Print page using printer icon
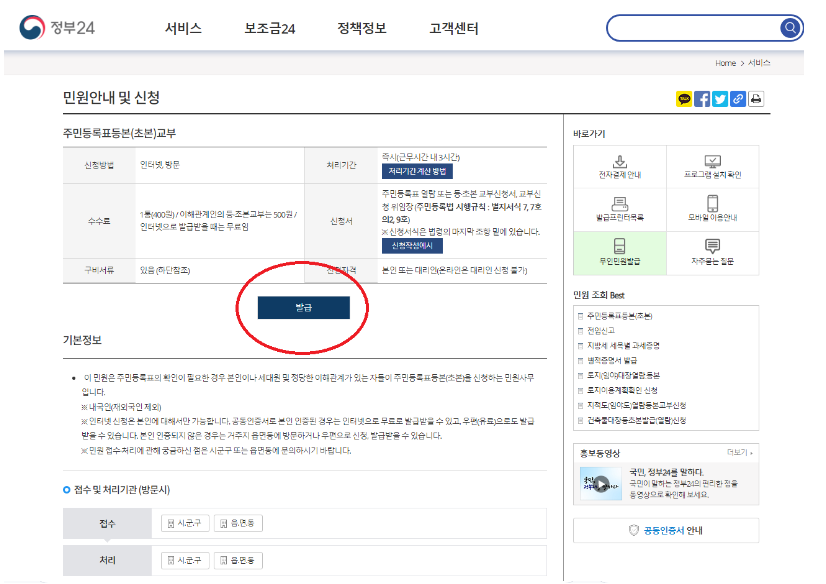The width and height of the screenshot is (826, 584). (x=756, y=99)
